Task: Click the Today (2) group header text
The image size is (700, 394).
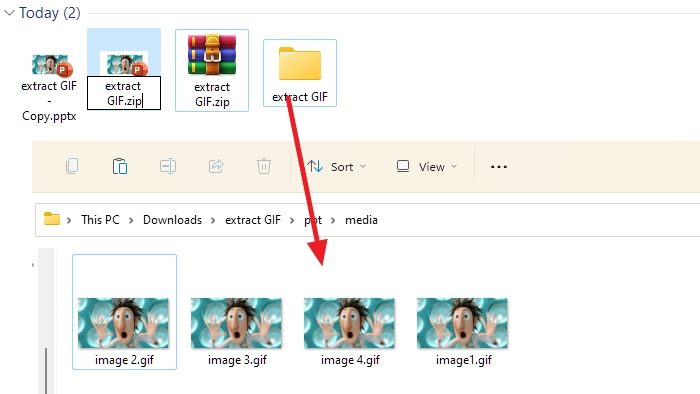Action: tap(50, 13)
